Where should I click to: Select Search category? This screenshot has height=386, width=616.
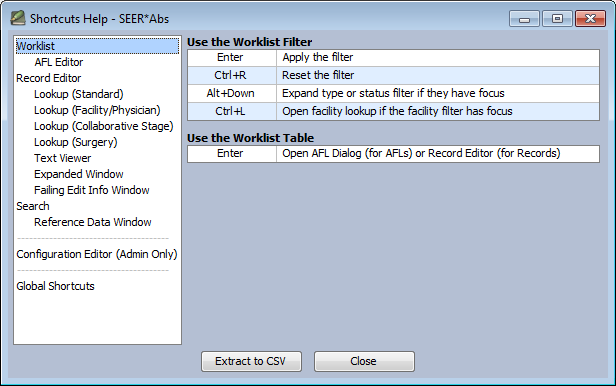coord(33,206)
